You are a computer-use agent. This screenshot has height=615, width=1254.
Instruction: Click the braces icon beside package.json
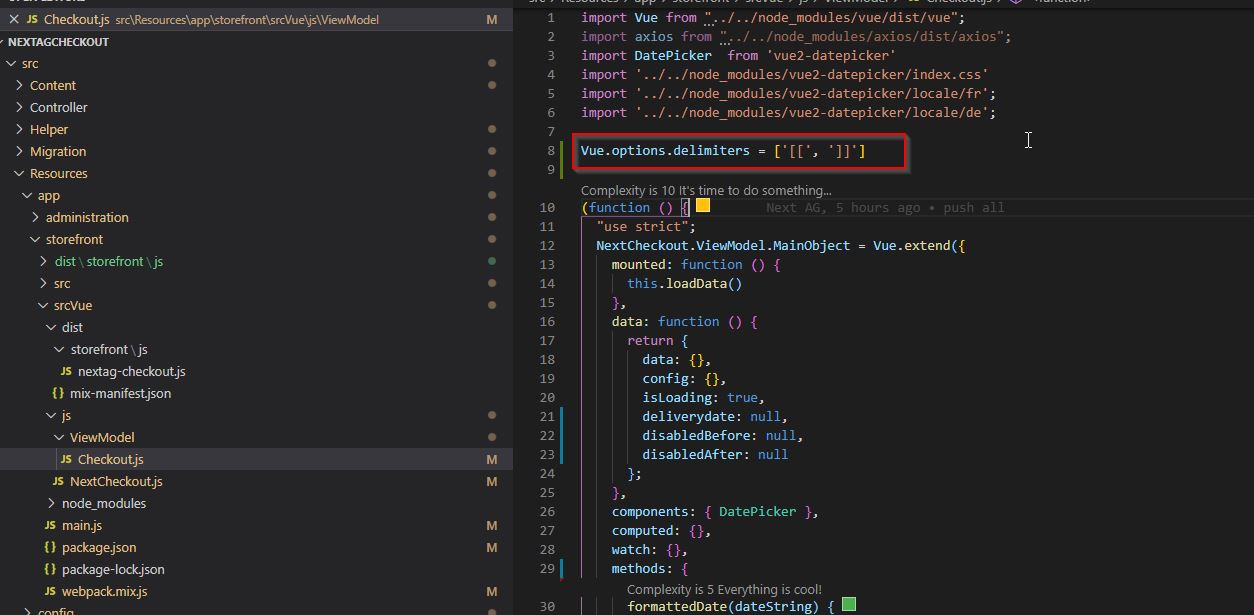pyautogui.click(x=50, y=547)
